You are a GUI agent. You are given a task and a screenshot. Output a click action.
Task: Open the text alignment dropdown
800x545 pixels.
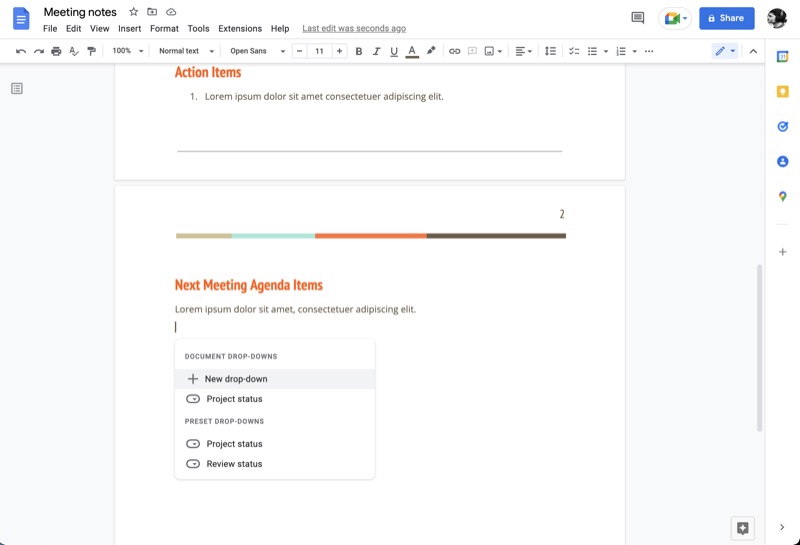(x=523, y=51)
